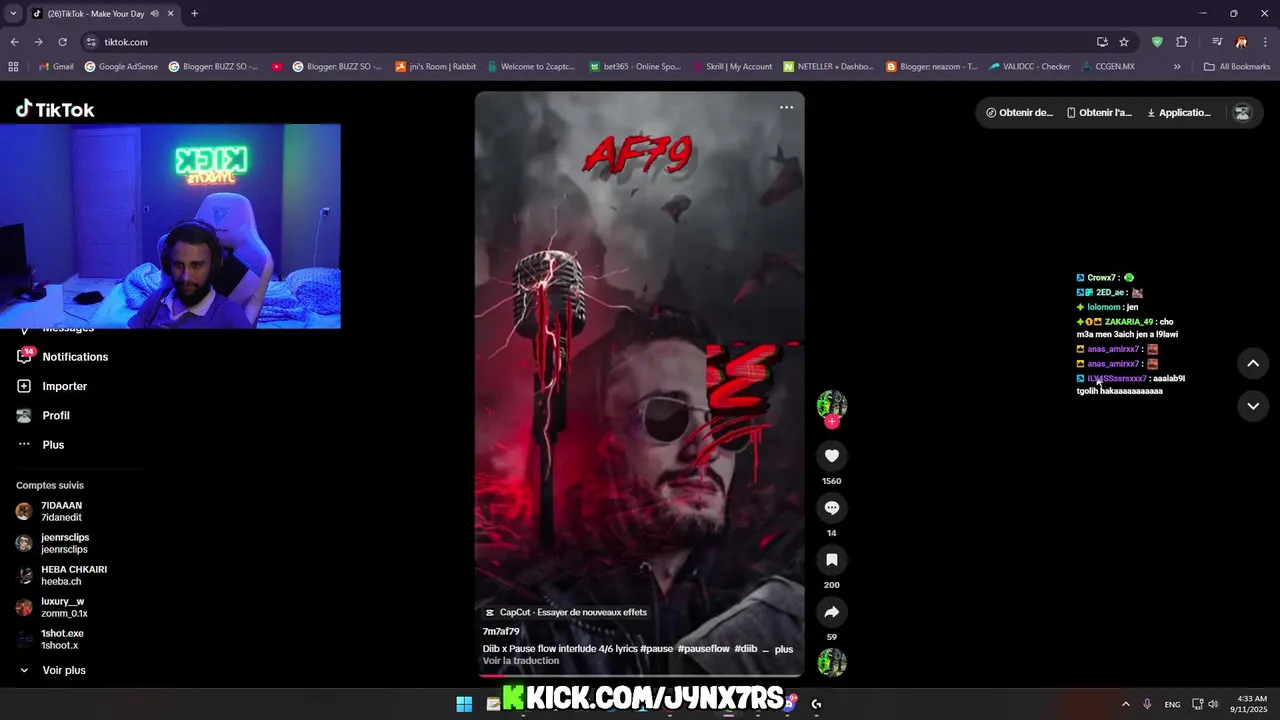Open the video's three-dot options menu

pos(786,107)
